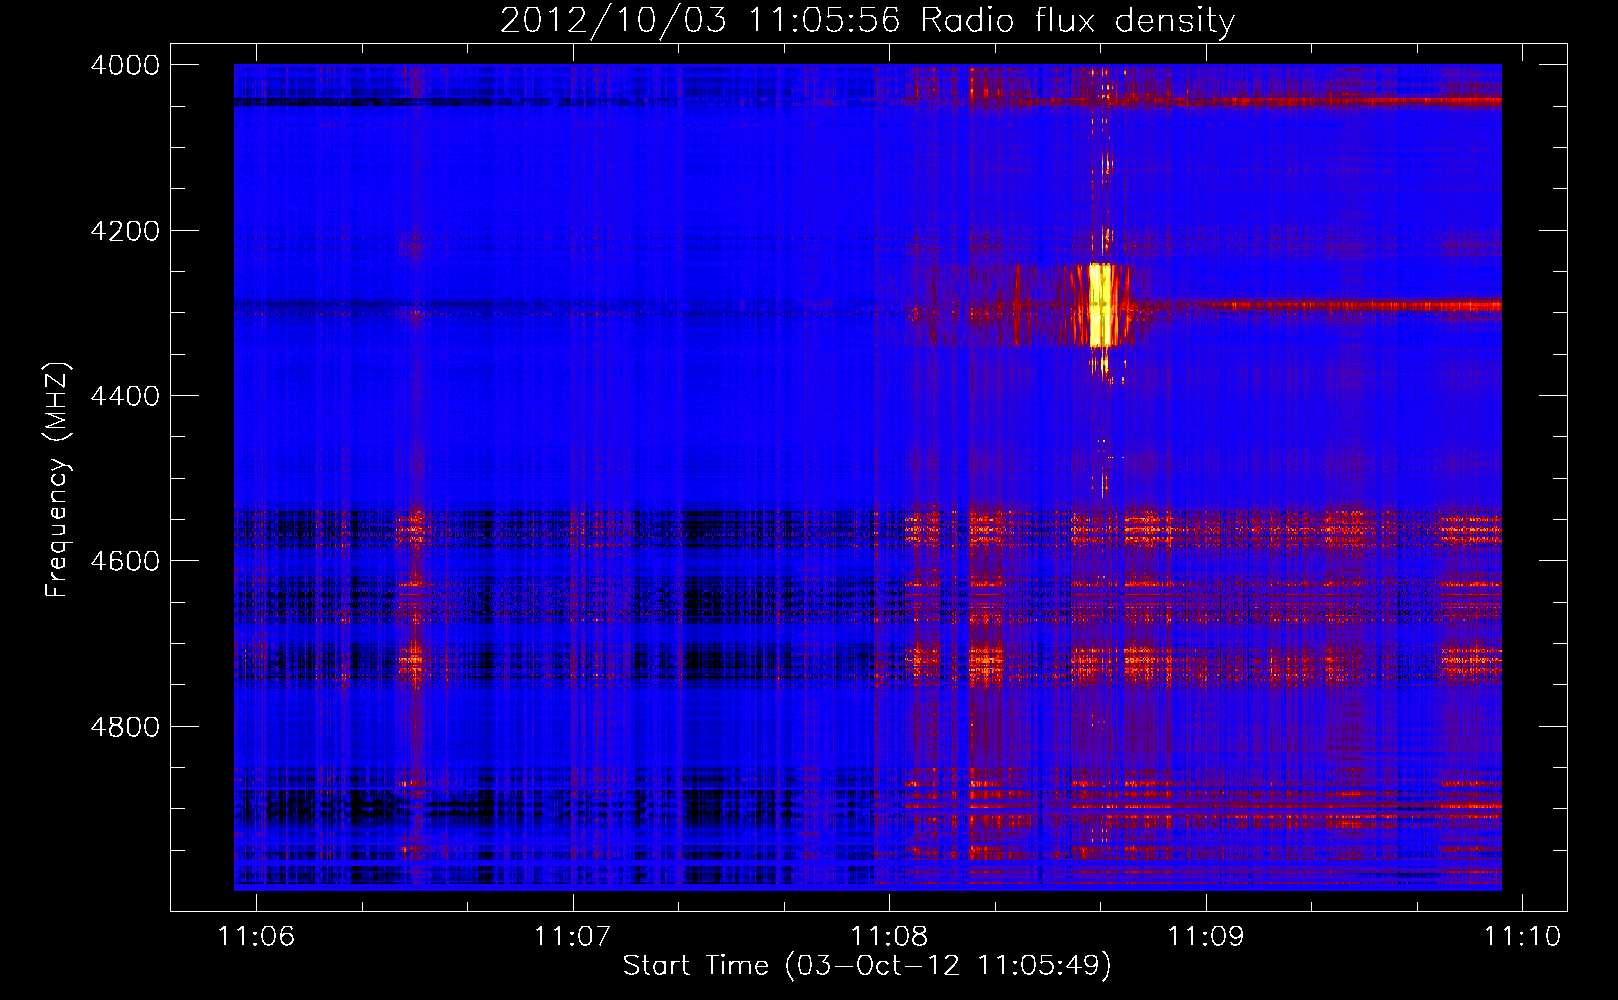The width and height of the screenshot is (1618, 1000).
Task: Click the '11:10' time axis label
Action: 1522,936
